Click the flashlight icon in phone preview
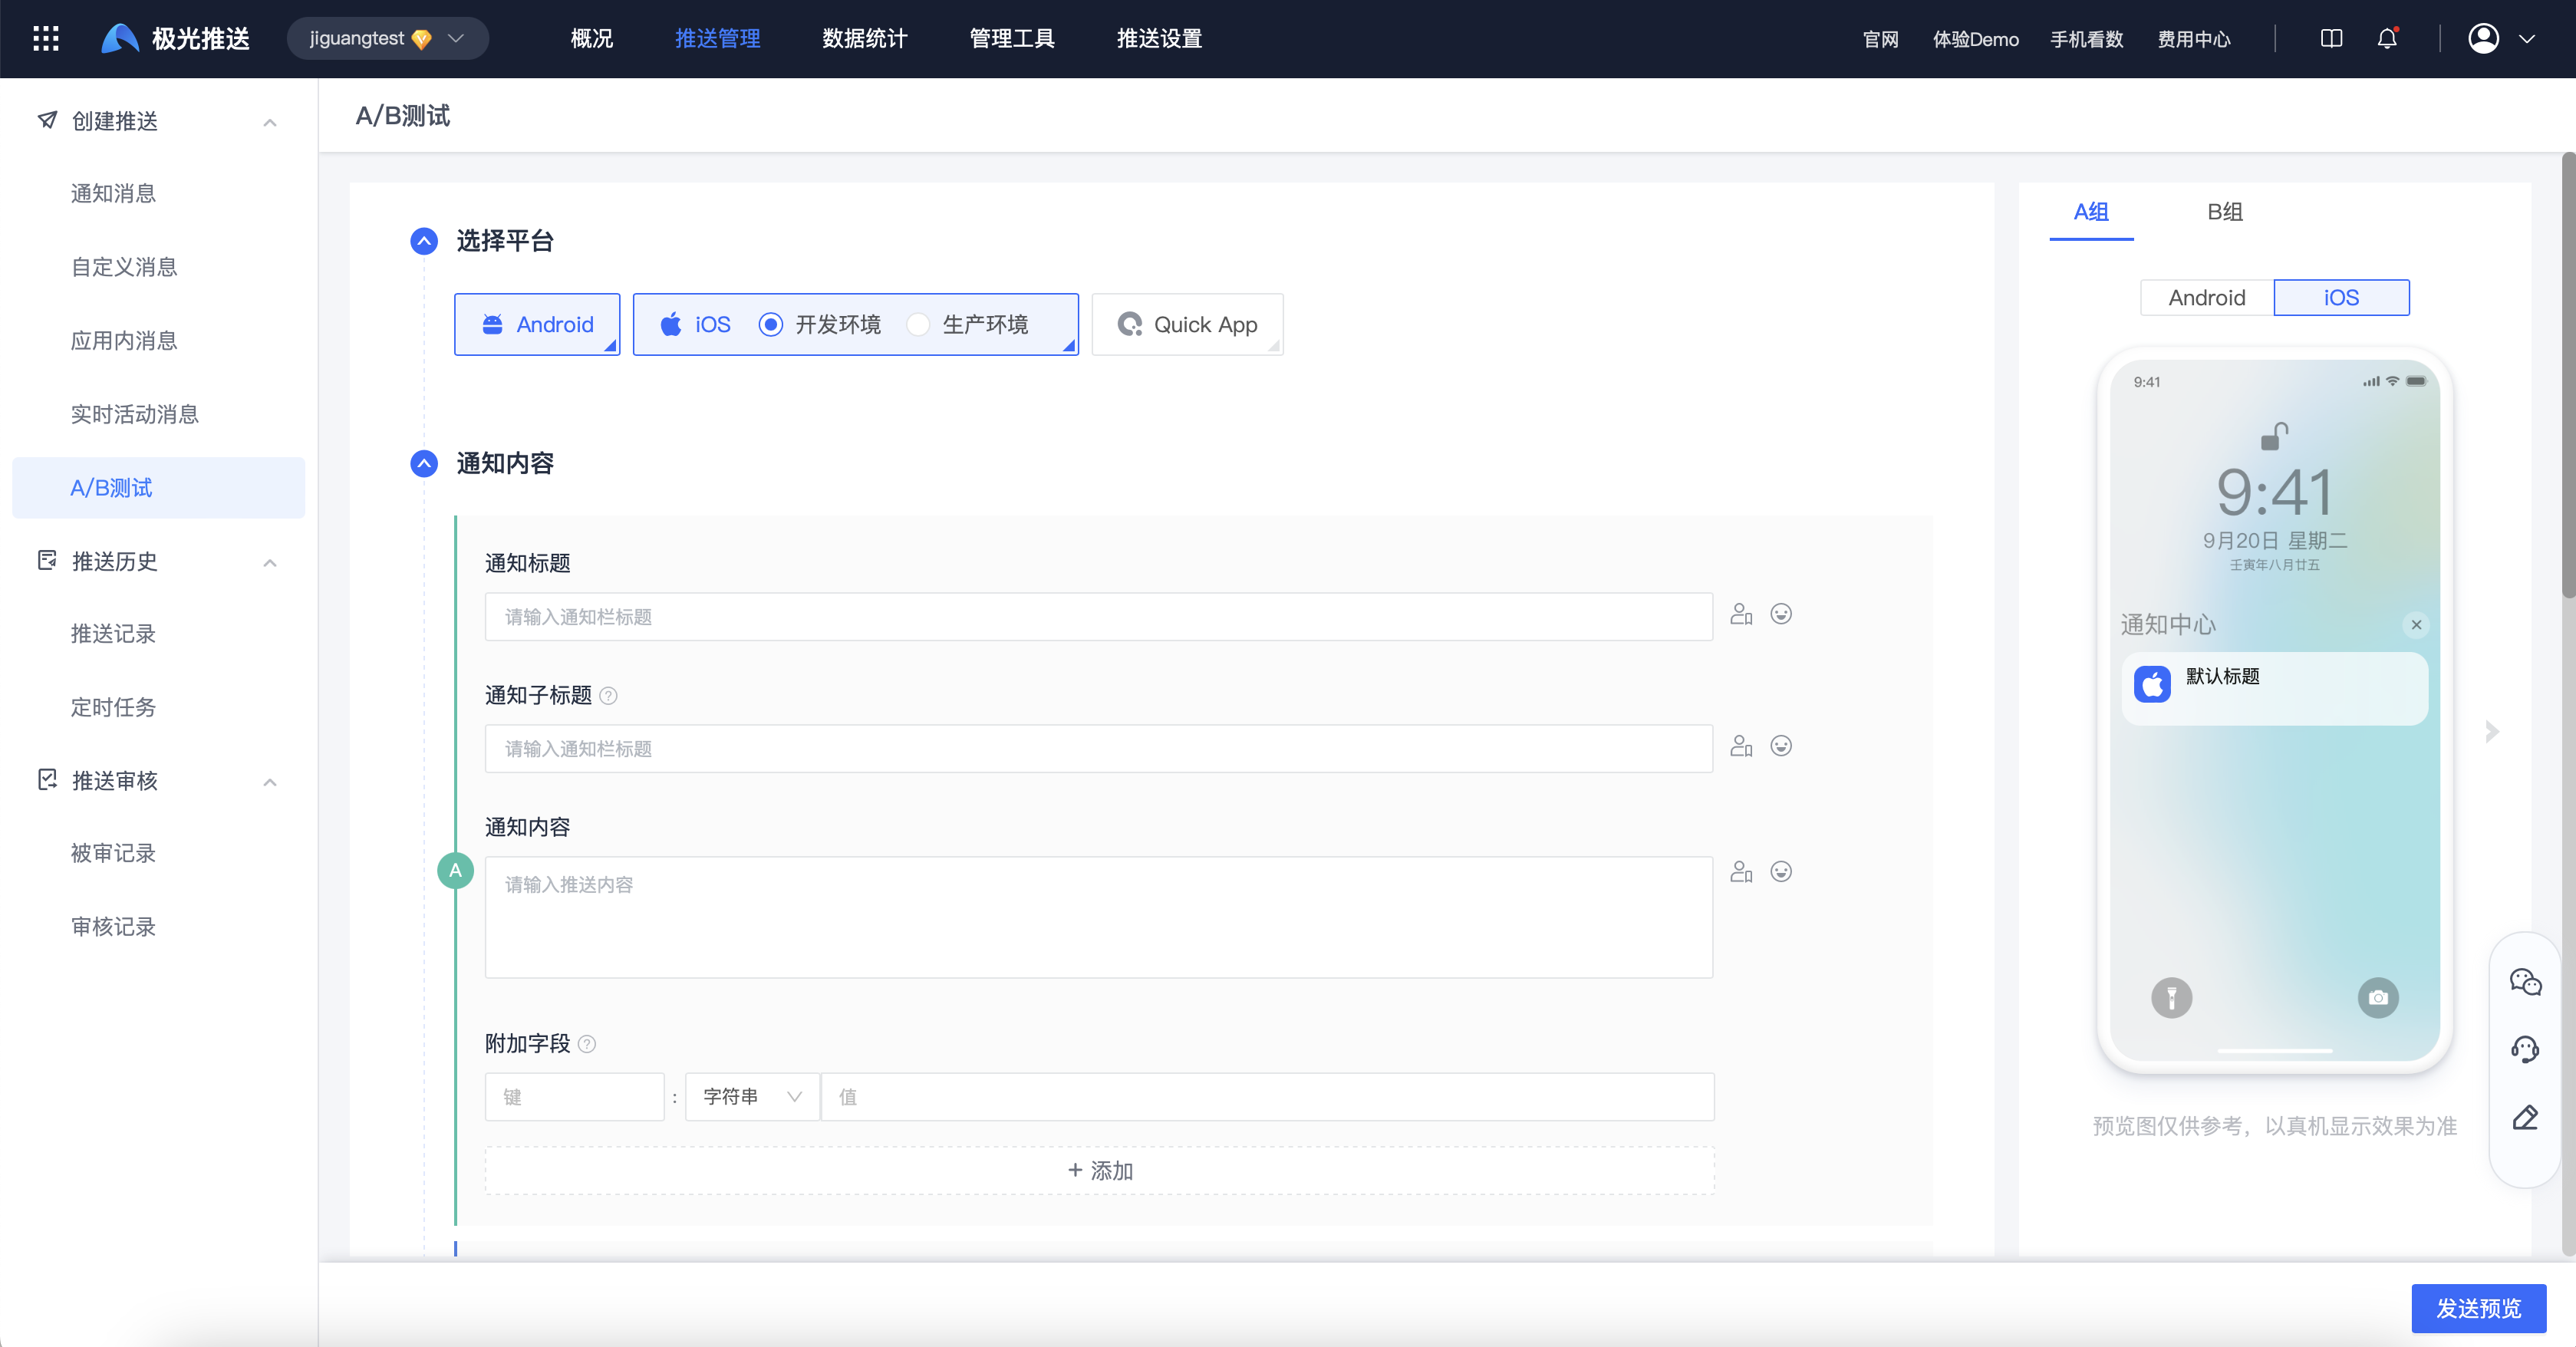The image size is (2576, 1347). 2171,998
